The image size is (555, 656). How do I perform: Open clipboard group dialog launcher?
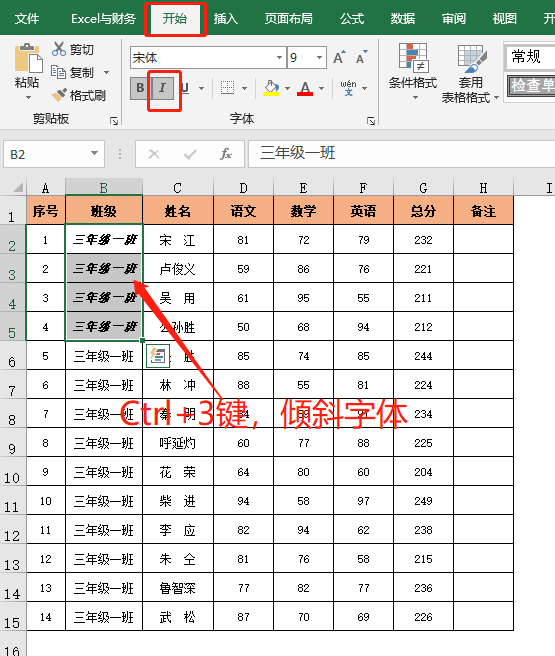point(114,121)
